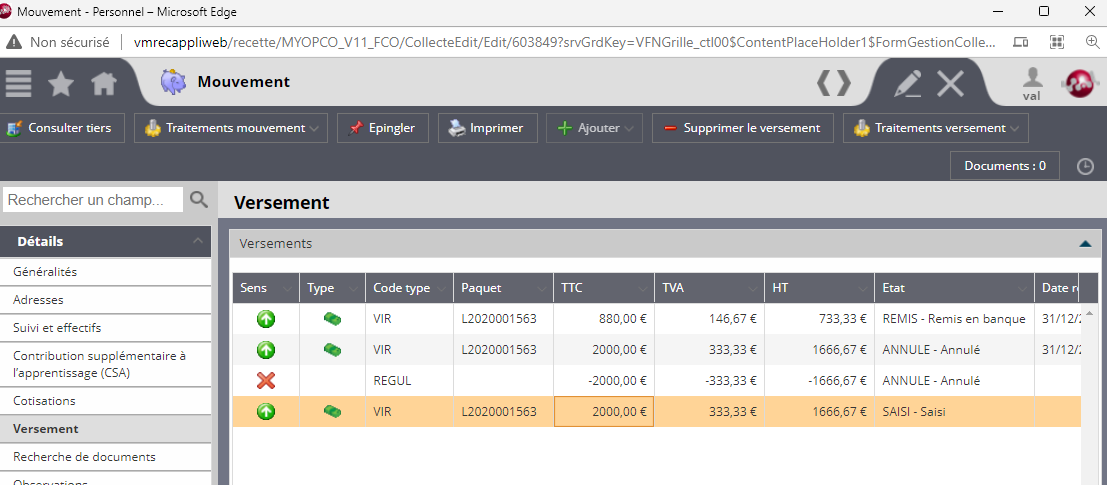The image size is (1107, 485).
Task: Go to home via house icon
Action: pyautogui.click(x=104, y=84)
